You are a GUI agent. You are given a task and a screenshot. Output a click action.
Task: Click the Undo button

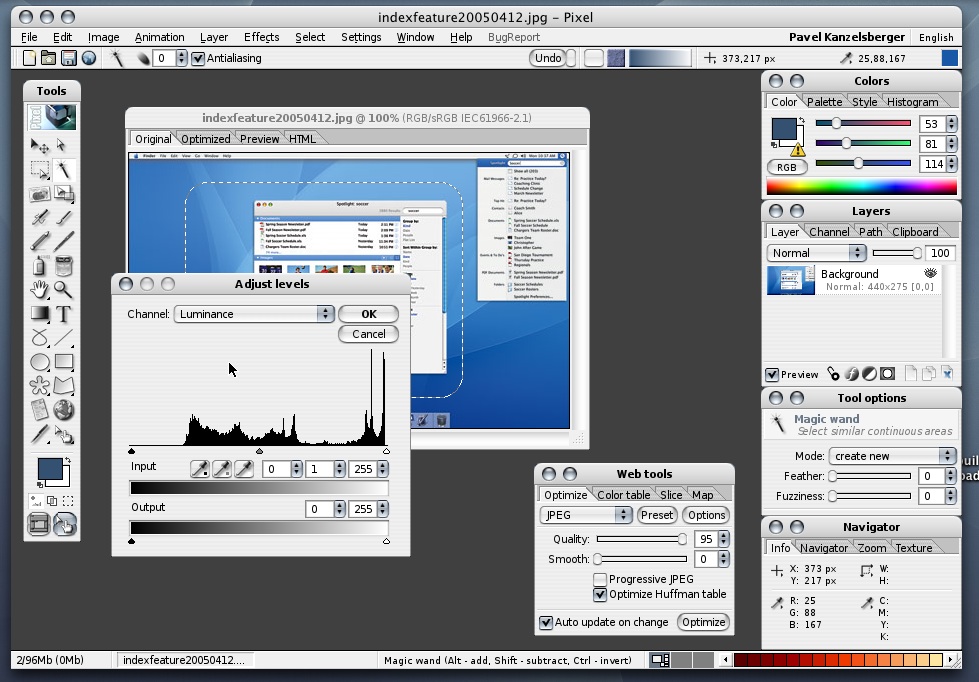pyautogui.click(x=548, y=58)
